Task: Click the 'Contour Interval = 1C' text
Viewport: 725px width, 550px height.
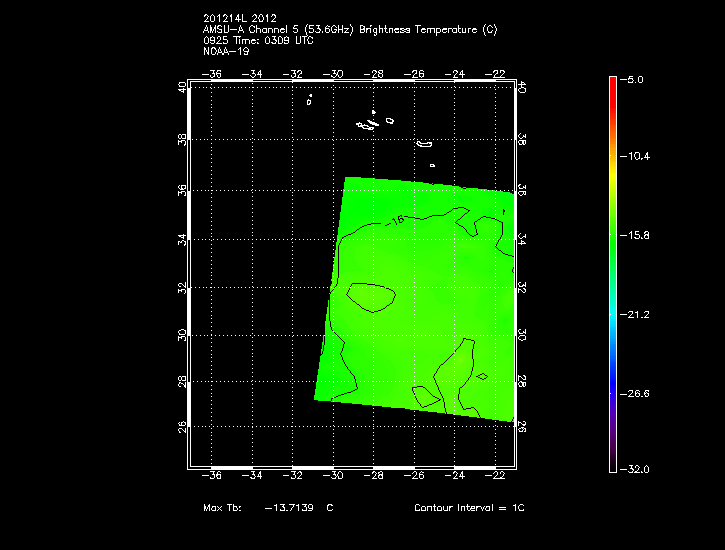Action: pos(469,508)
